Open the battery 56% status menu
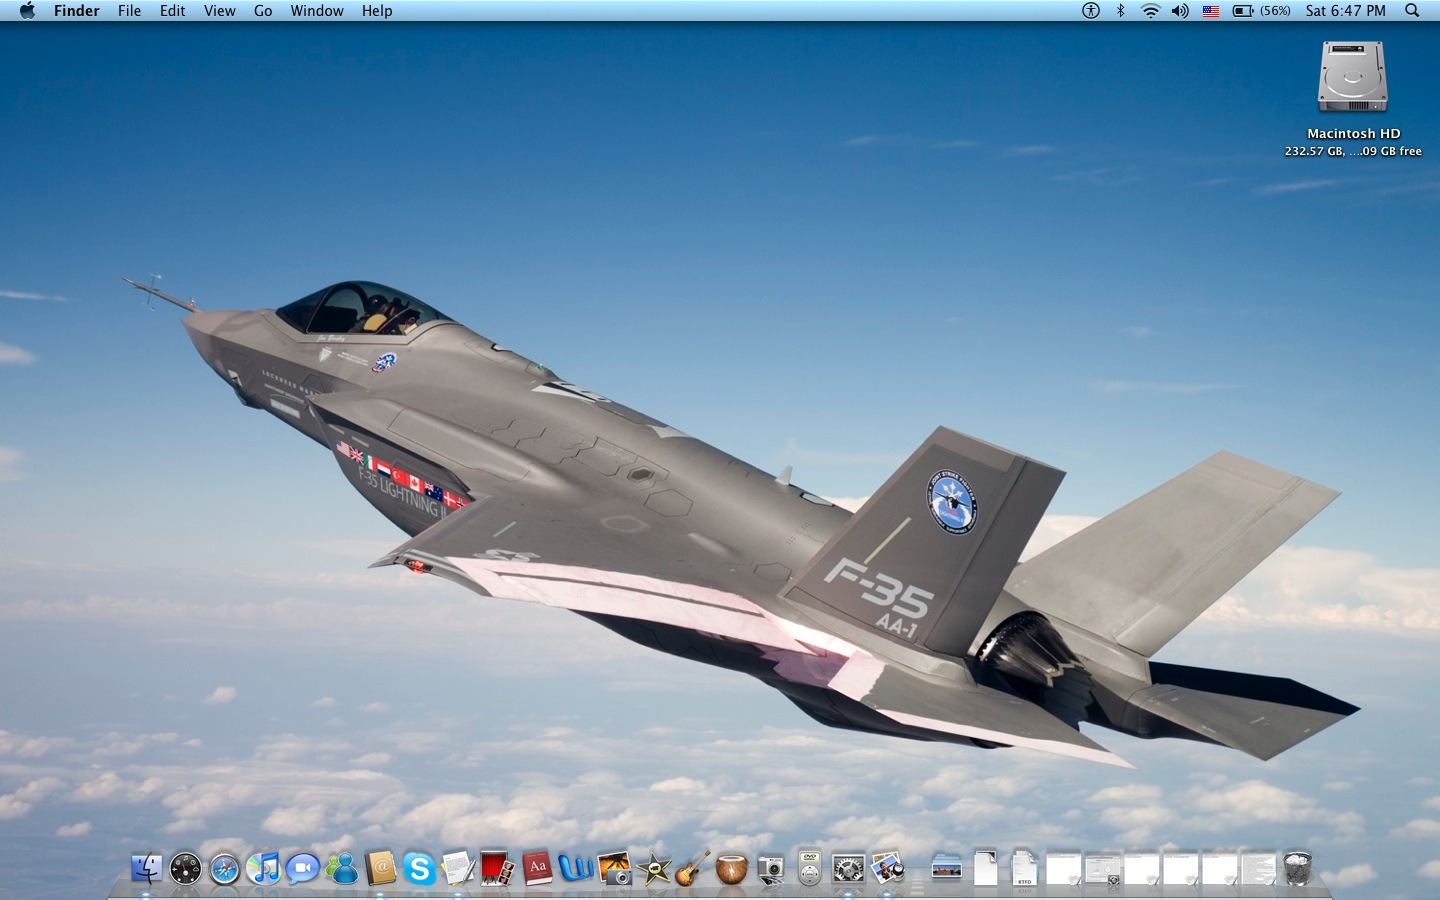Image resolution: width=1440 pixels, height=900 pixels. [1261, 11]
